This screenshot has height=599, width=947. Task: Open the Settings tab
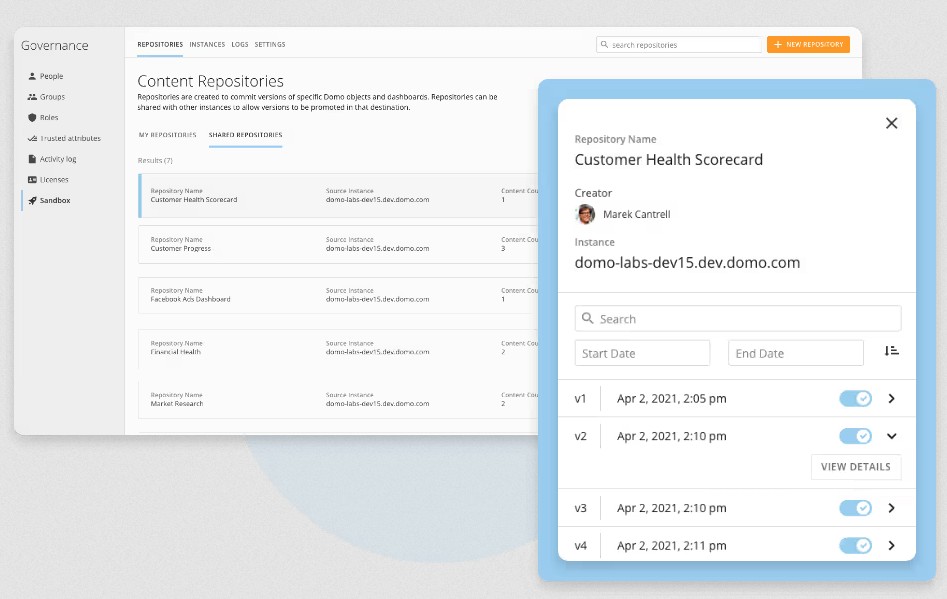pos(270,45)
